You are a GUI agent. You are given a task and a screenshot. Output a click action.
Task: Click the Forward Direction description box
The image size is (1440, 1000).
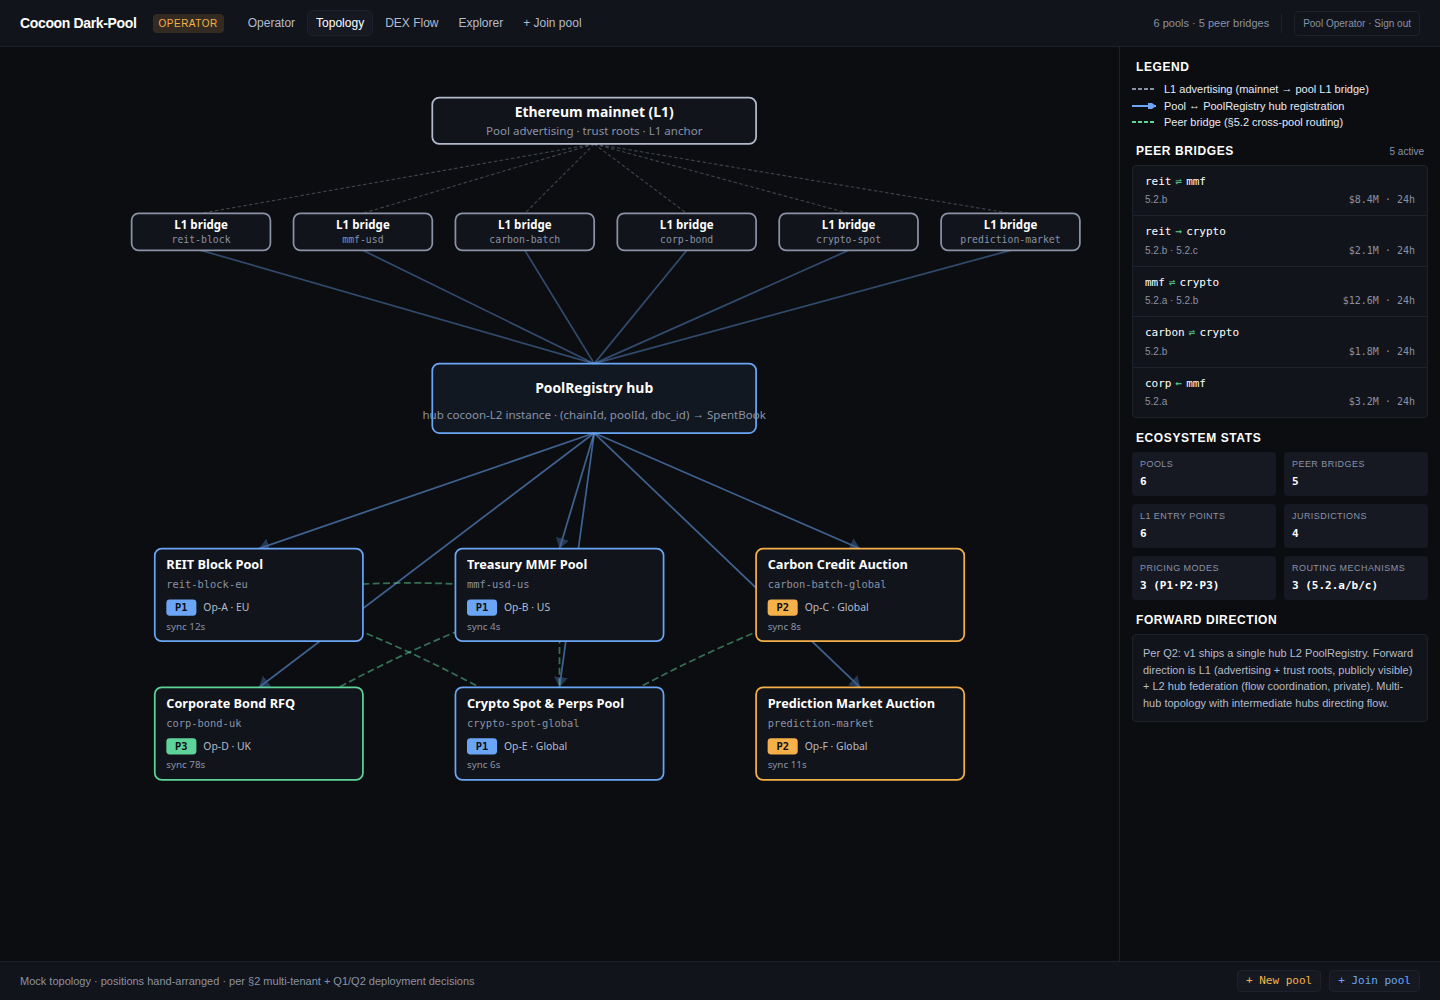[x=1279, y=678]
